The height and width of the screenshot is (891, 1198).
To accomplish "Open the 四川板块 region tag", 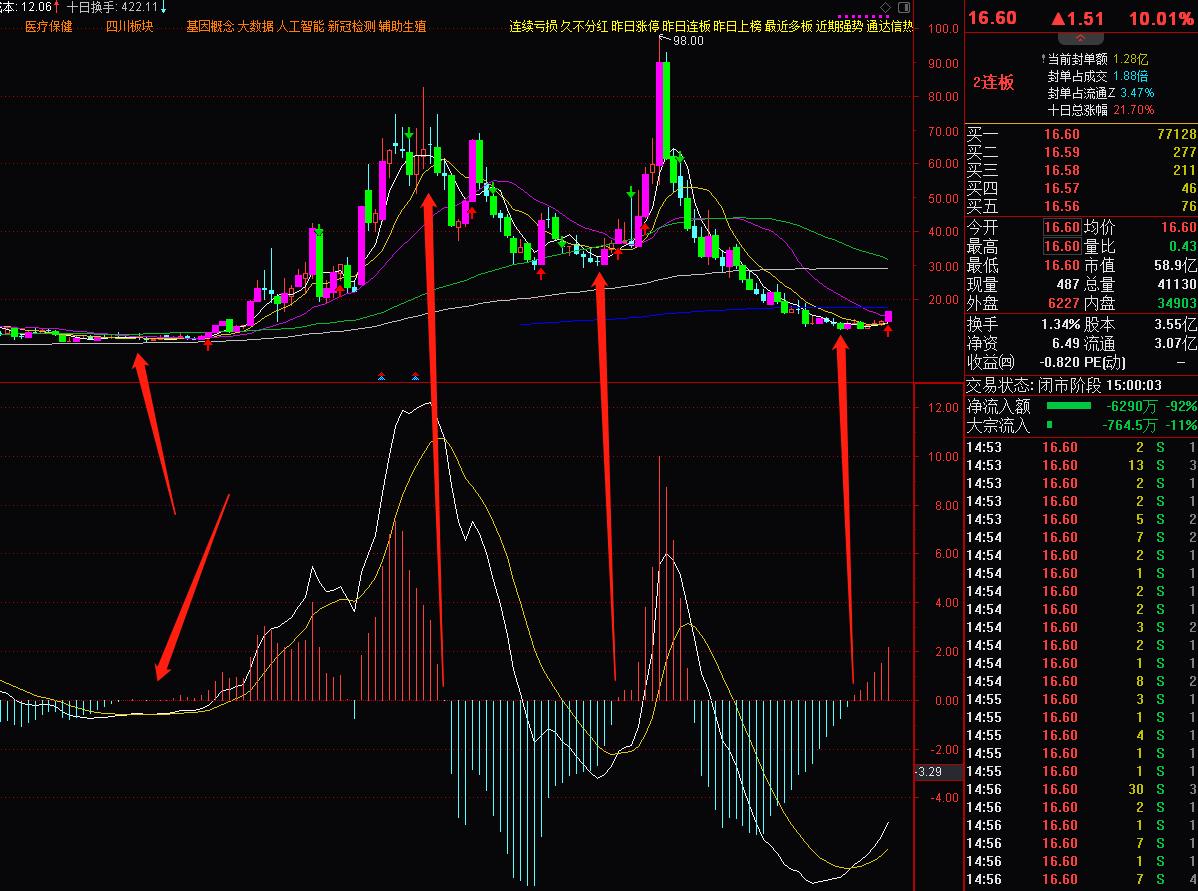I will click(129, 26).
